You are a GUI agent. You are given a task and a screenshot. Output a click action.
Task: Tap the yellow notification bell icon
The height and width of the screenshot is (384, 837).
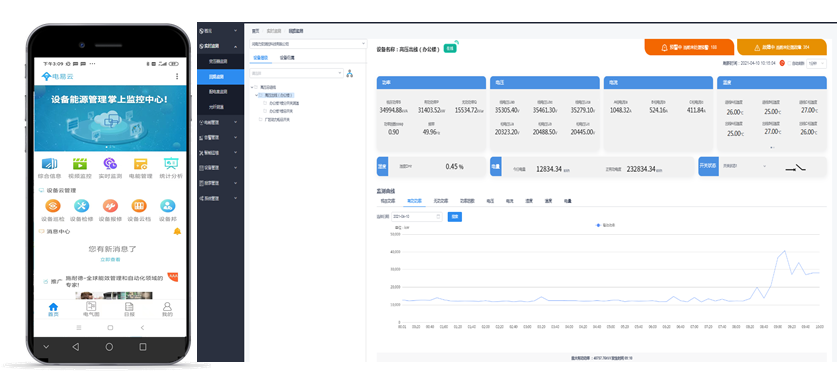tap(177, 231)
